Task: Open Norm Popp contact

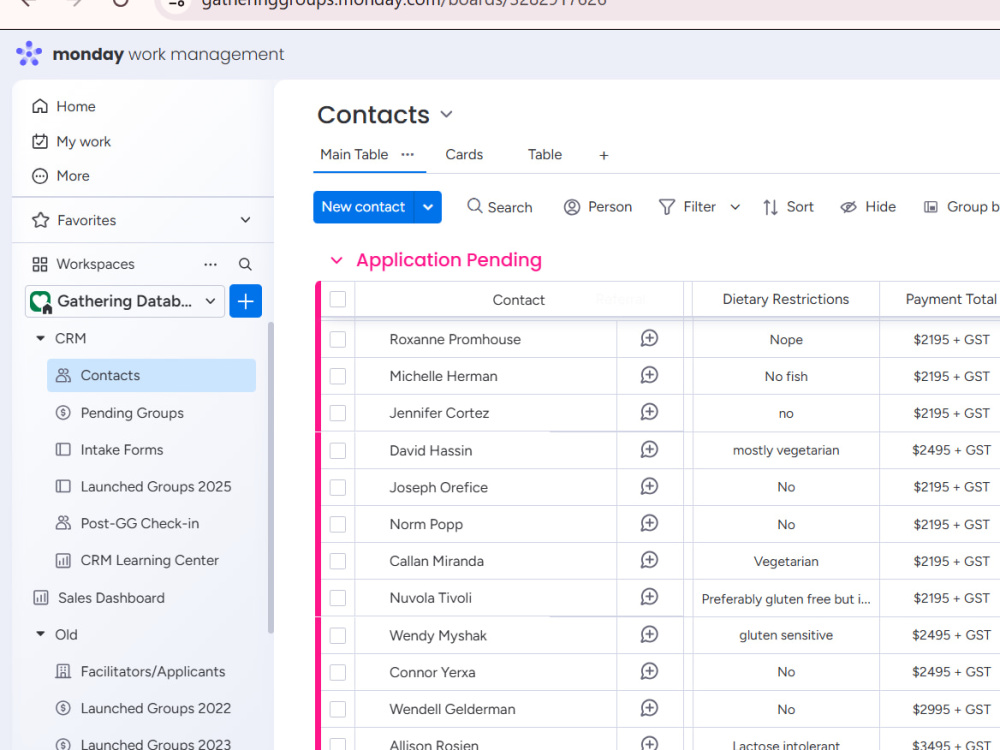Action: point(426,525)
